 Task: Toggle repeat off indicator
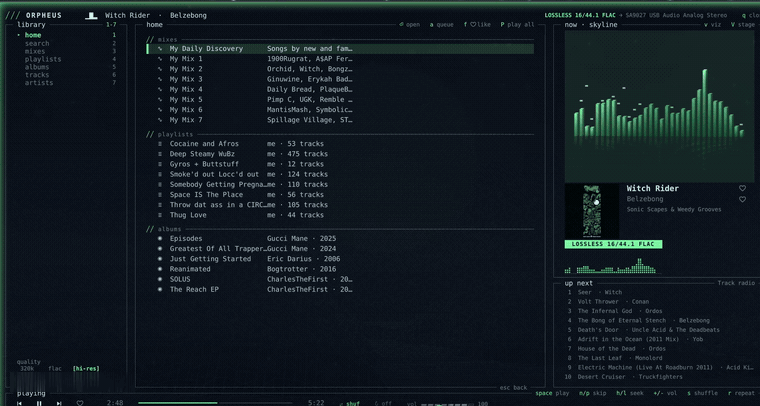pos(383,403)
